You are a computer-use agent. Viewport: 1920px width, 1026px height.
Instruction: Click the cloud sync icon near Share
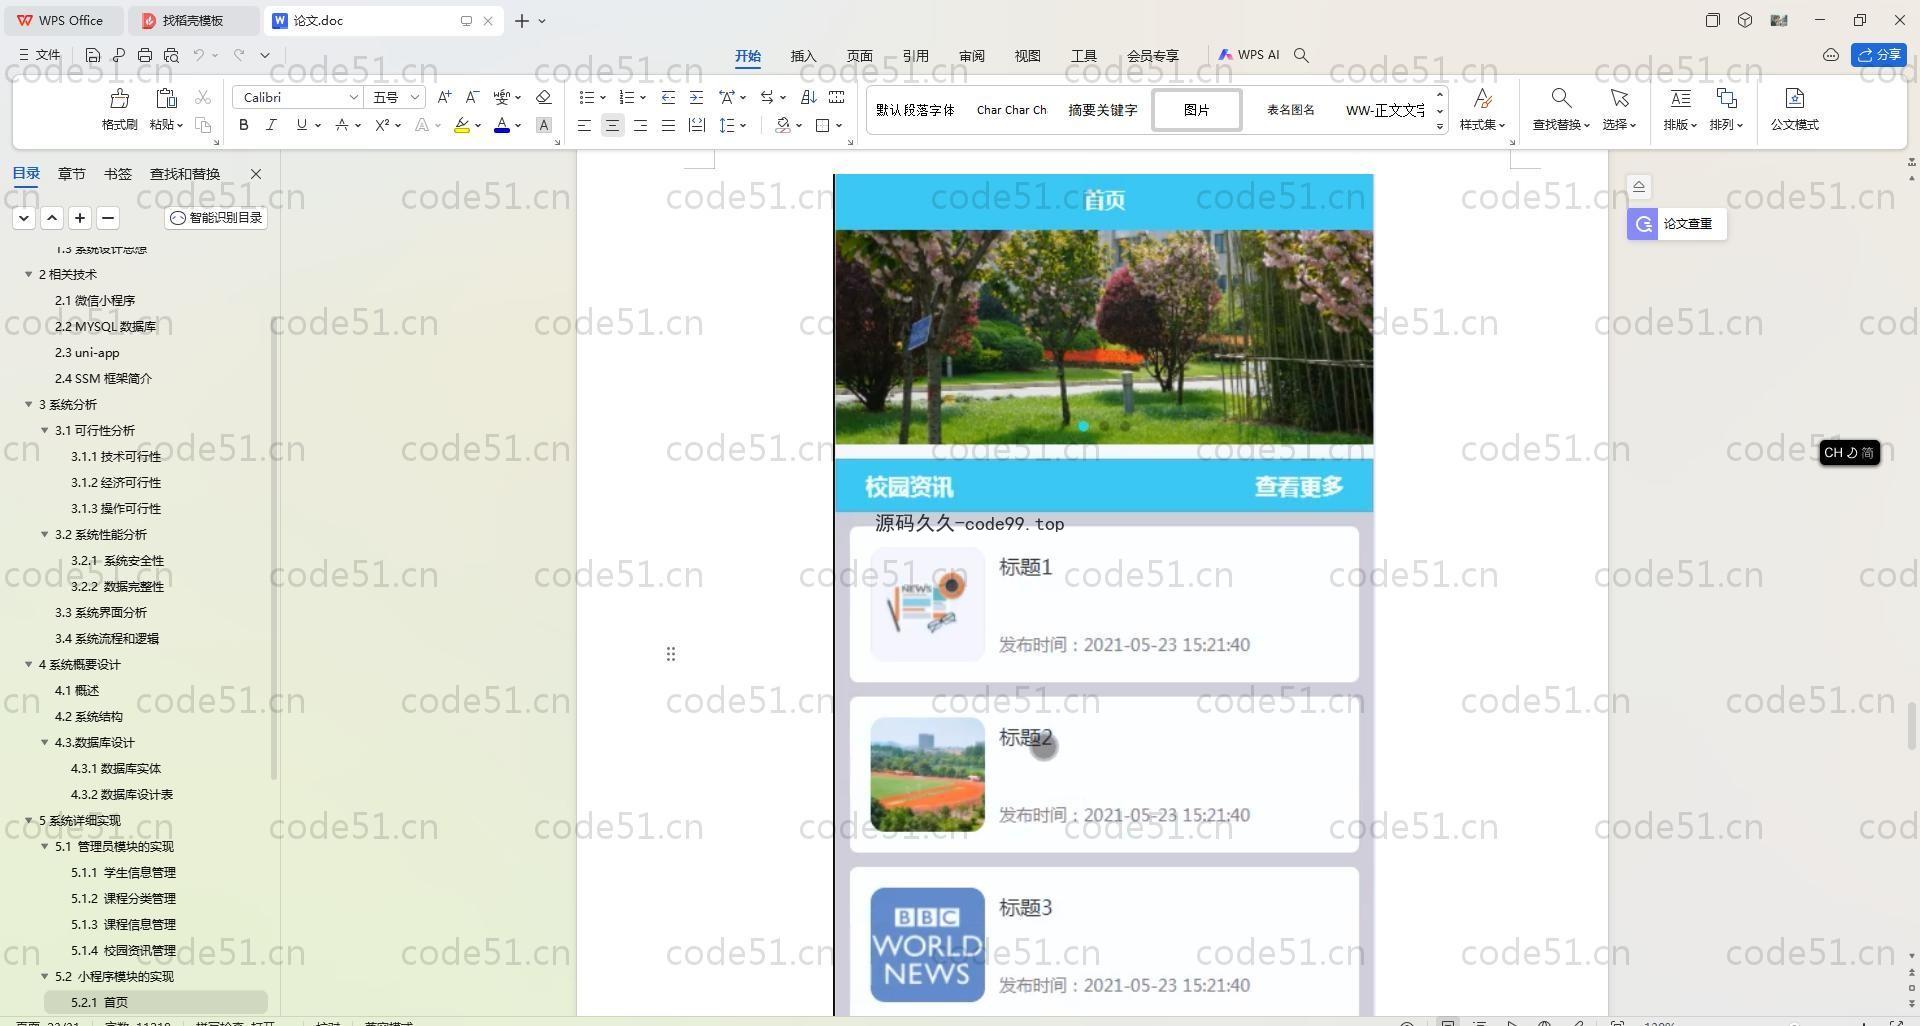click(x=1831, y=55)
